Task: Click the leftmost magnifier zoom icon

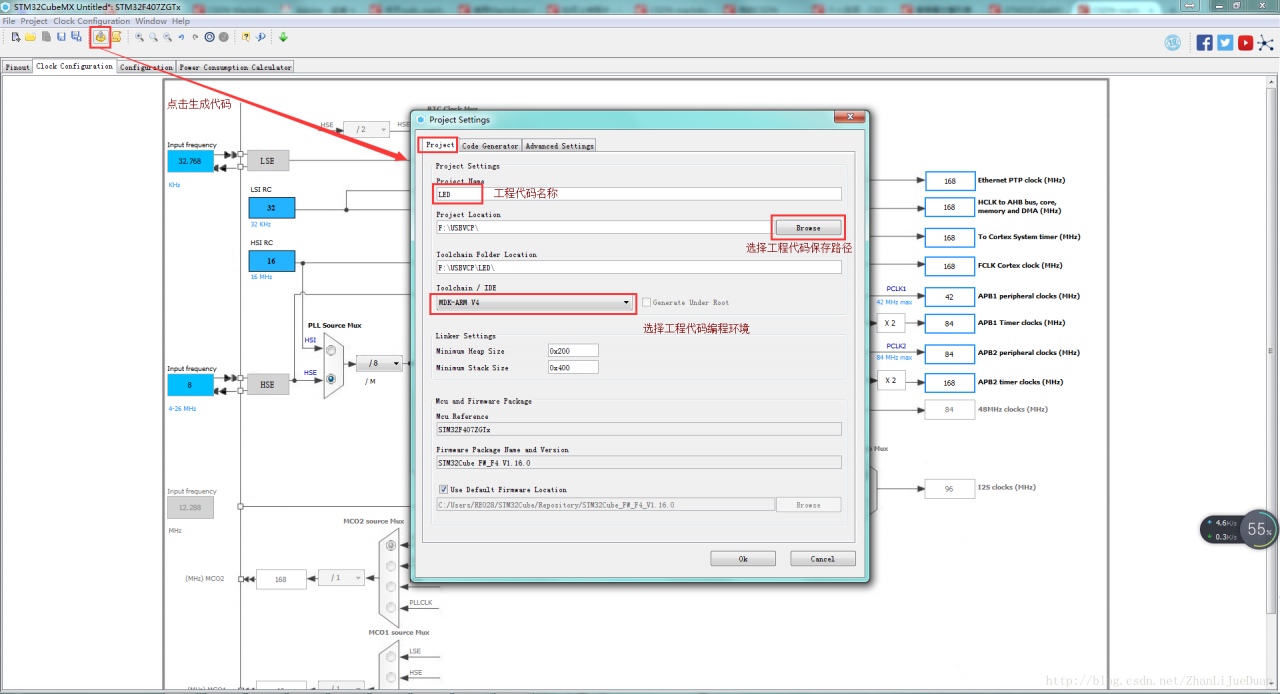Action: pos(140,37)
